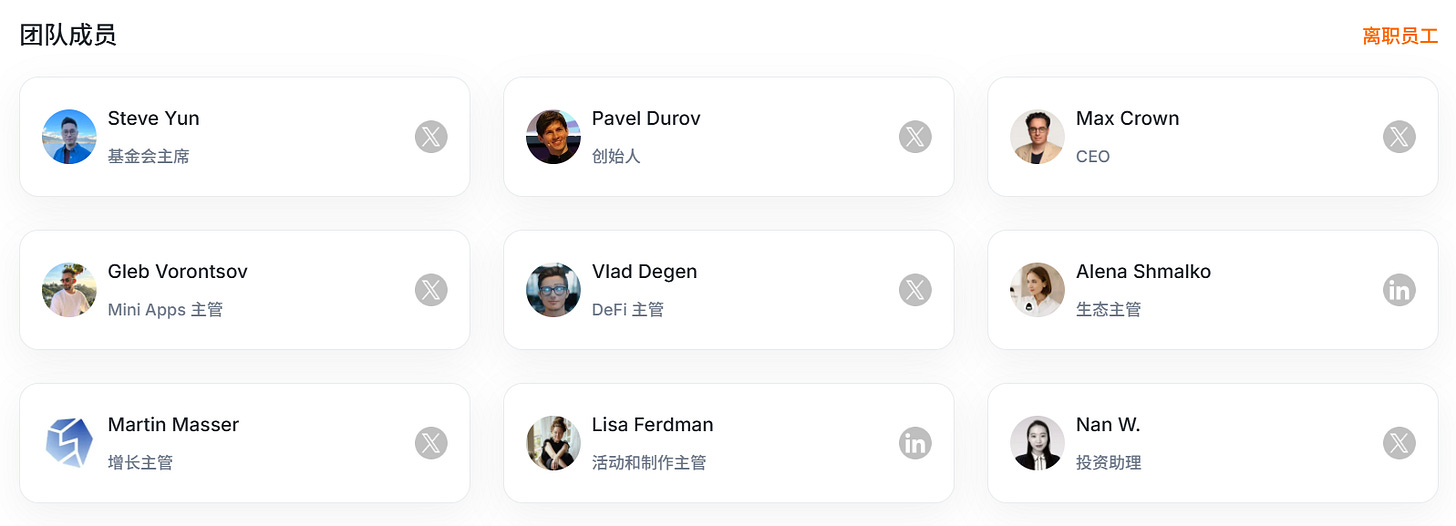The image size is (1456, 526).
Task: Open Lisa Ferdman's LinkedIn icon
Action: click(915, 443)
